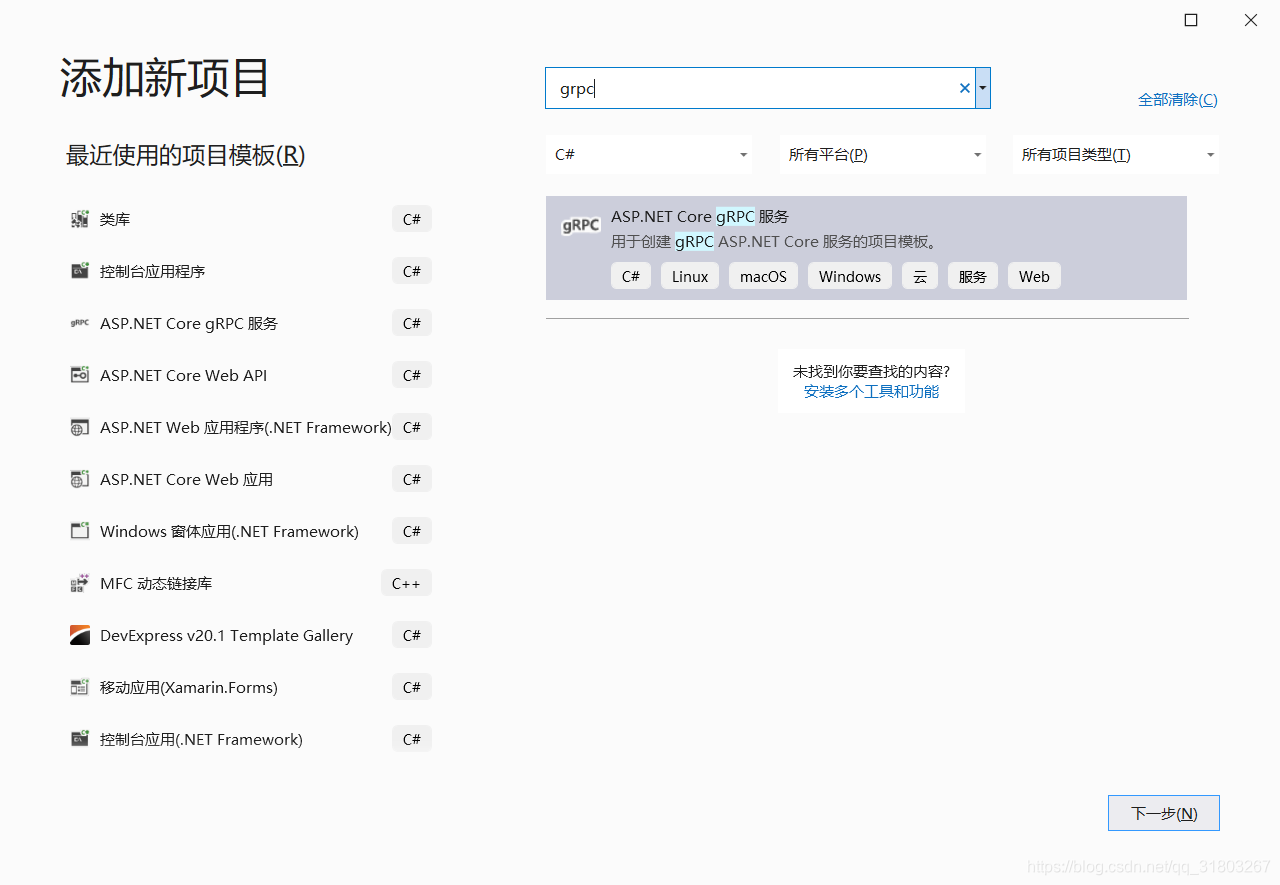
Task: Open the search history dropdown arrow
Action: point(983,88)
